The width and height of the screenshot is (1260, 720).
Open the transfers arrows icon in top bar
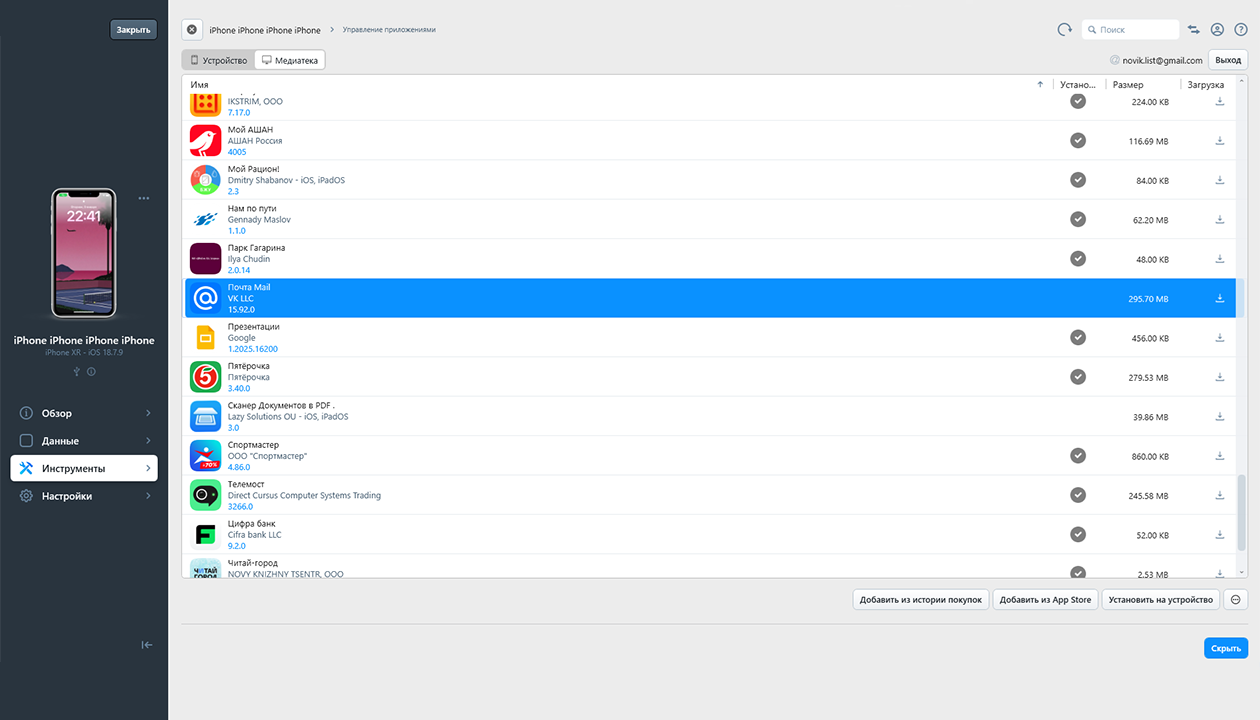(x=1194, y=30)
